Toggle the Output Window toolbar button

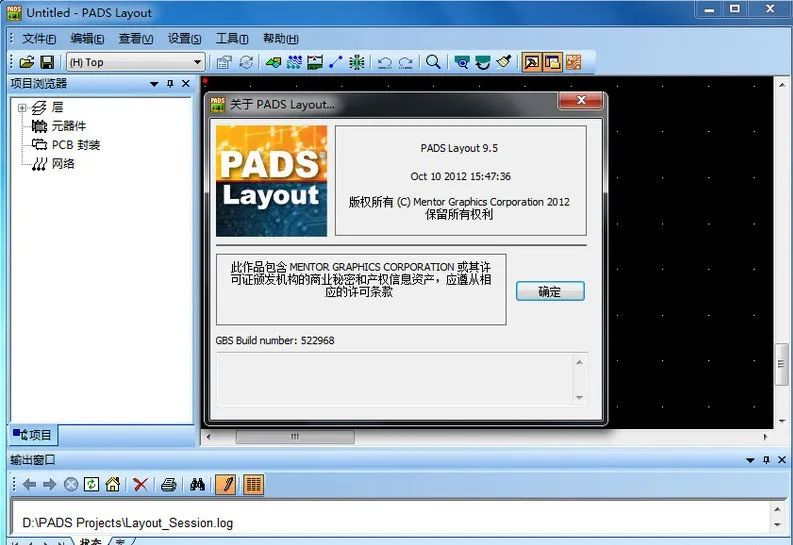[532, 63]
